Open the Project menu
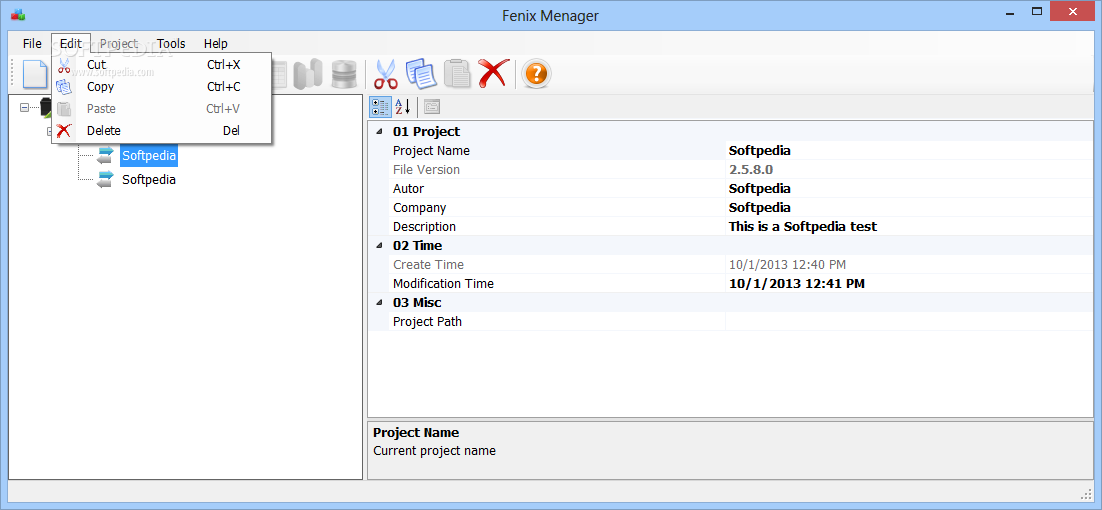The width and height of the screenshot is (1102, 510). [x=119, y=44]
